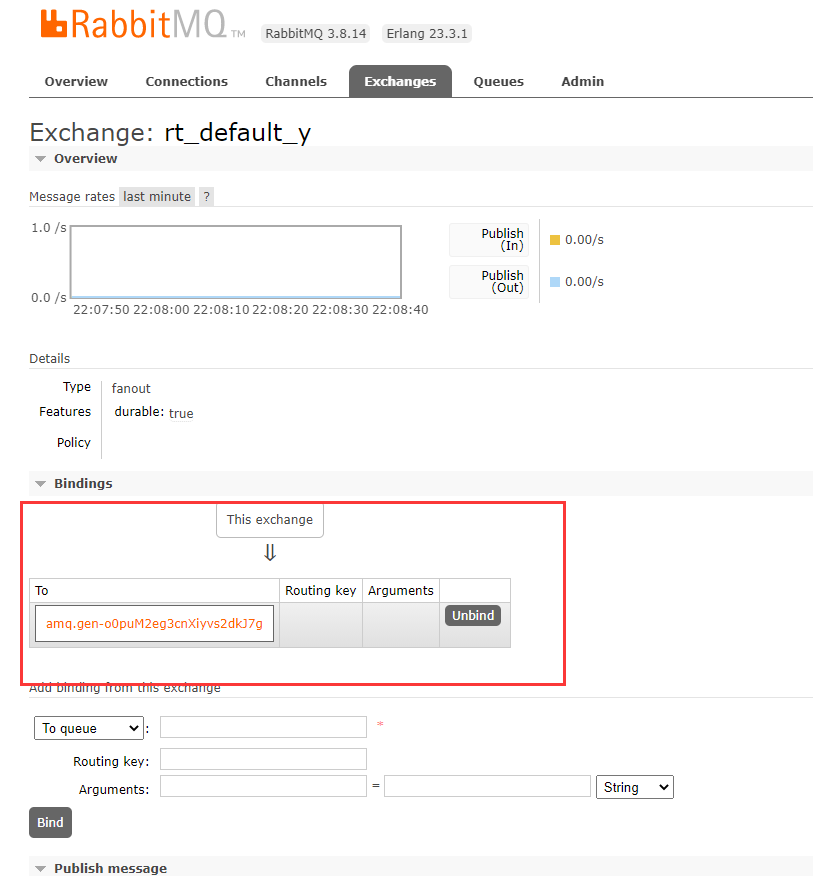Image resolution: width=813 pixels, height=876 pixels.
Task: Open the Queues tab
Action: click(498, 82)
